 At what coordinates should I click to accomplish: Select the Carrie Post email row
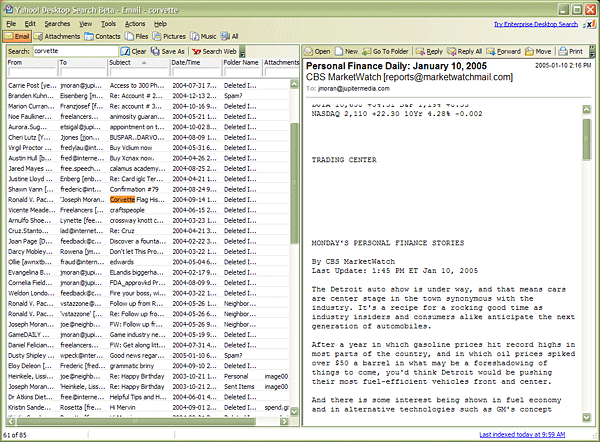[x=148, y=85]
